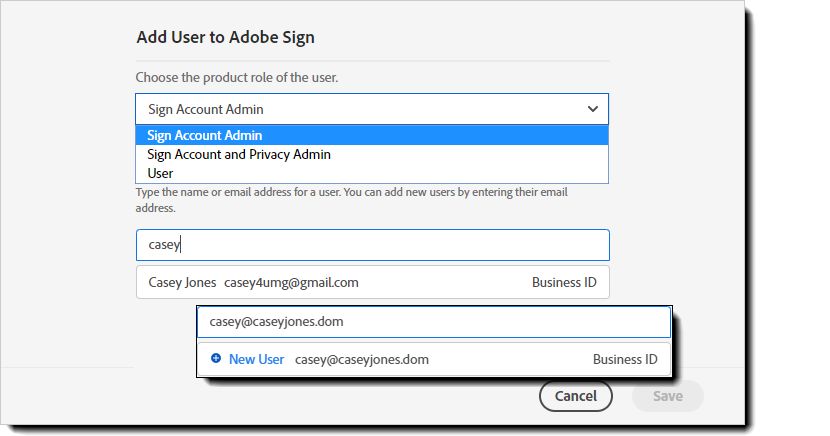Click the New User link
830x436 pixels.
(x=256, y=359)
